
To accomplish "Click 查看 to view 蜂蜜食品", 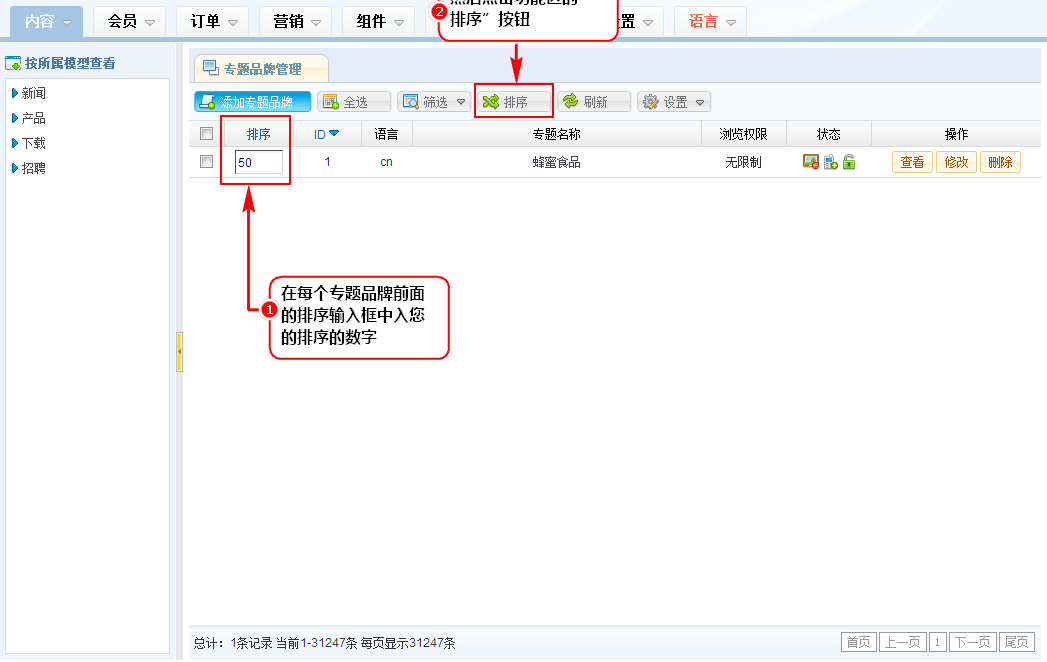I will tap(912, 162).
